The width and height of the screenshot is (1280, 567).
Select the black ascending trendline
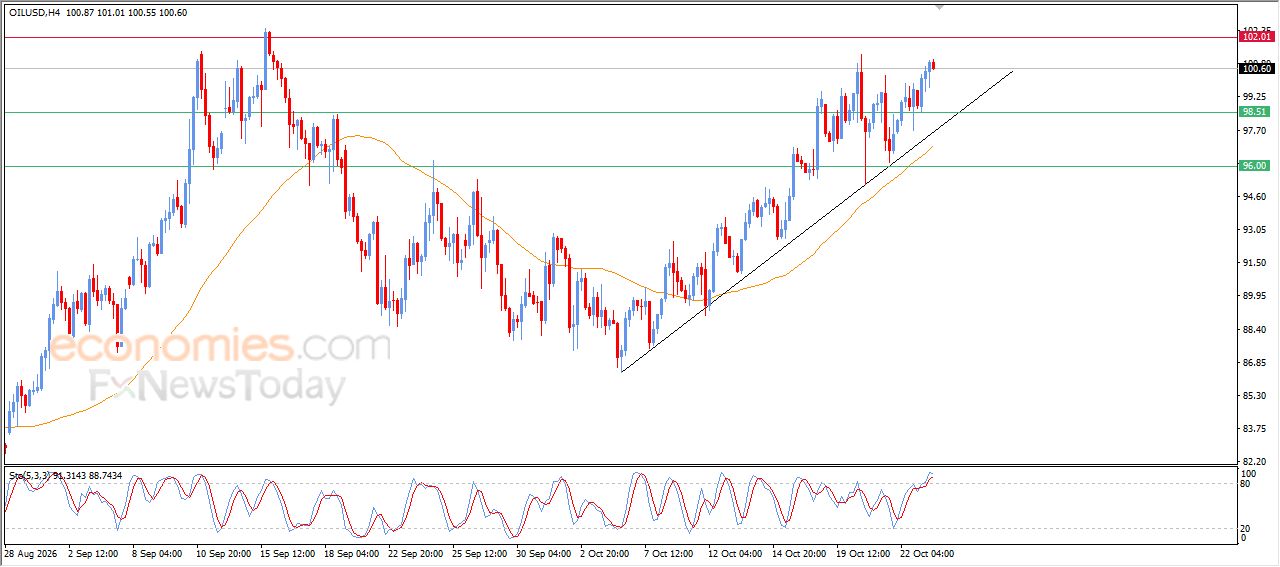(x=817, y=221)
